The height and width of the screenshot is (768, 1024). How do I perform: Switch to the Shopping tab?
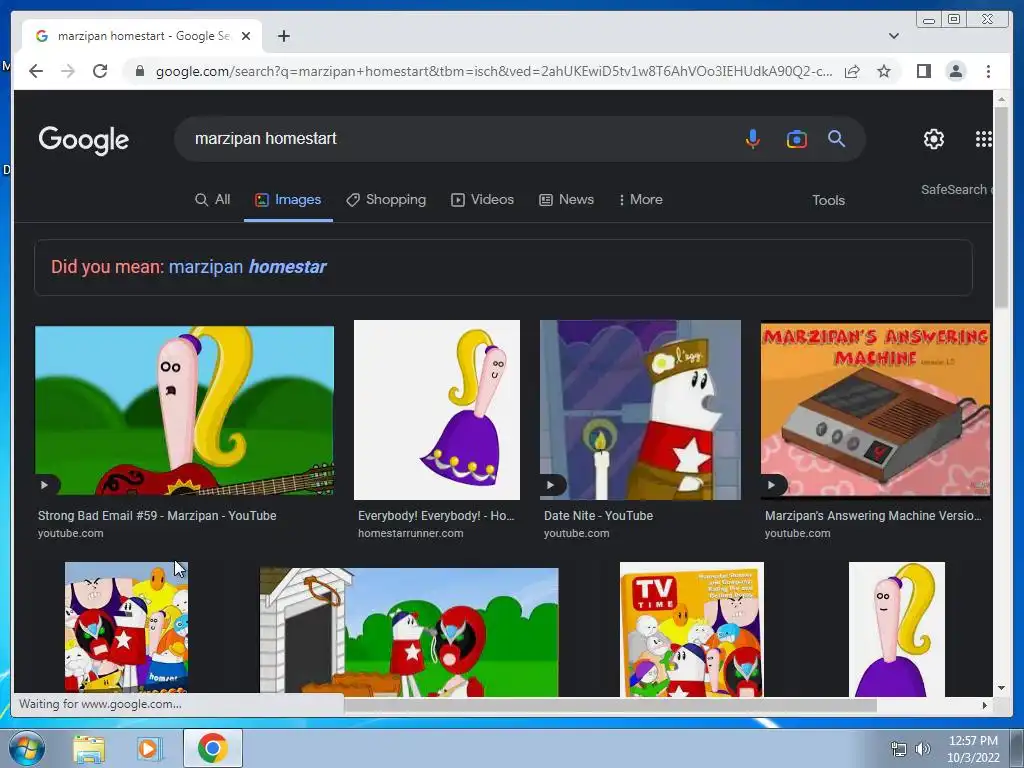click(386, 200)
